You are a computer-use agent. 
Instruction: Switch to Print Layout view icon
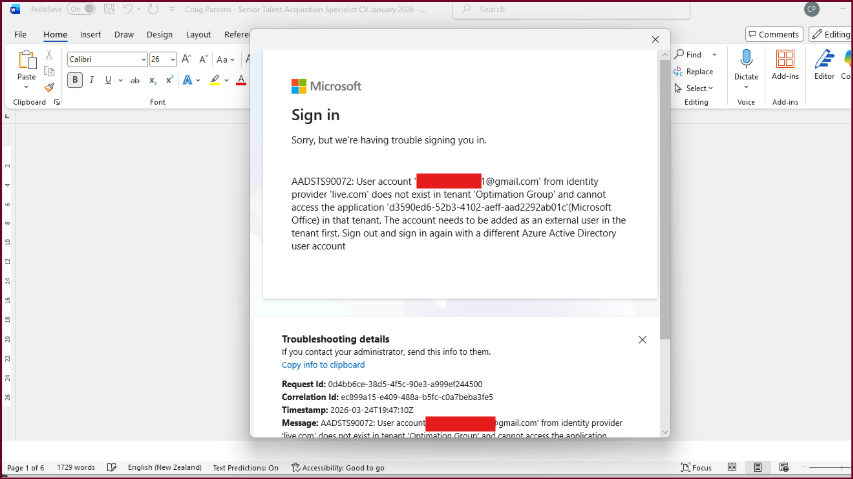[757, 468]
